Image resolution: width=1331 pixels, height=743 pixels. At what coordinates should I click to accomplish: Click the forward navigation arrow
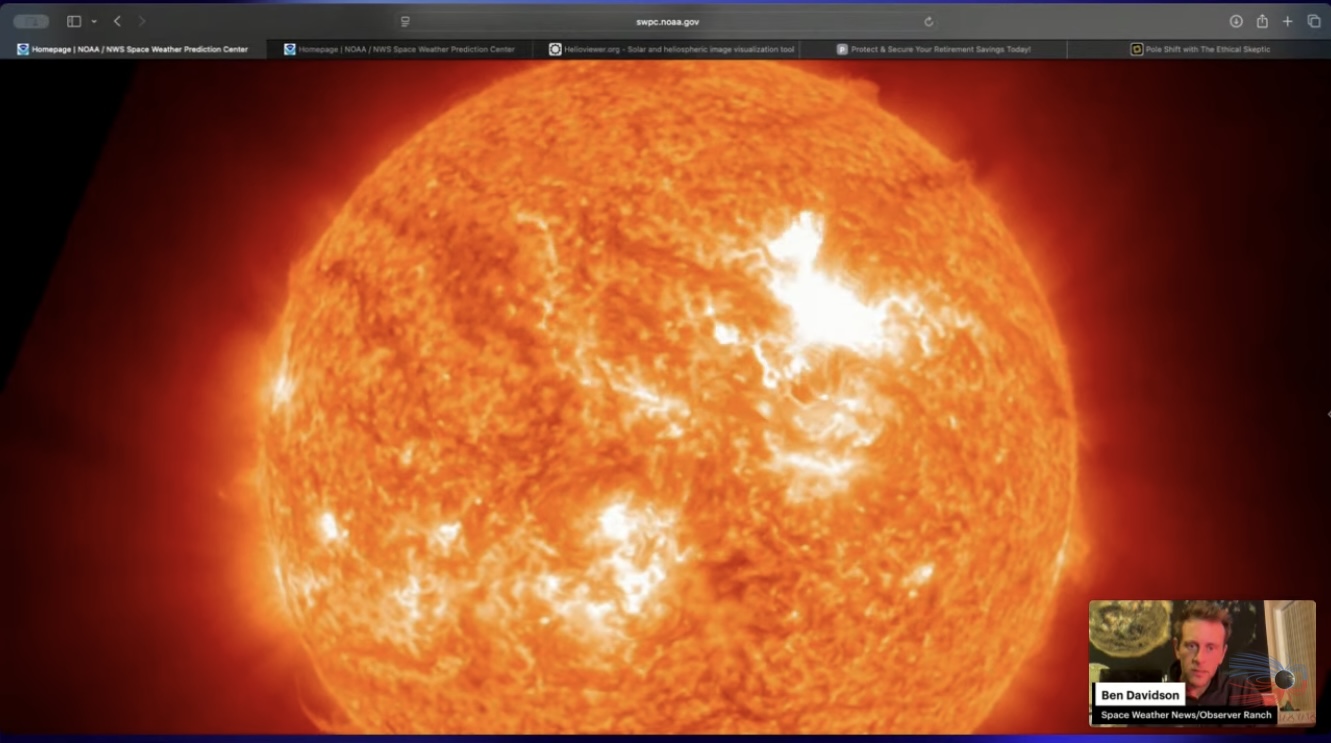[x=142, y=21]
